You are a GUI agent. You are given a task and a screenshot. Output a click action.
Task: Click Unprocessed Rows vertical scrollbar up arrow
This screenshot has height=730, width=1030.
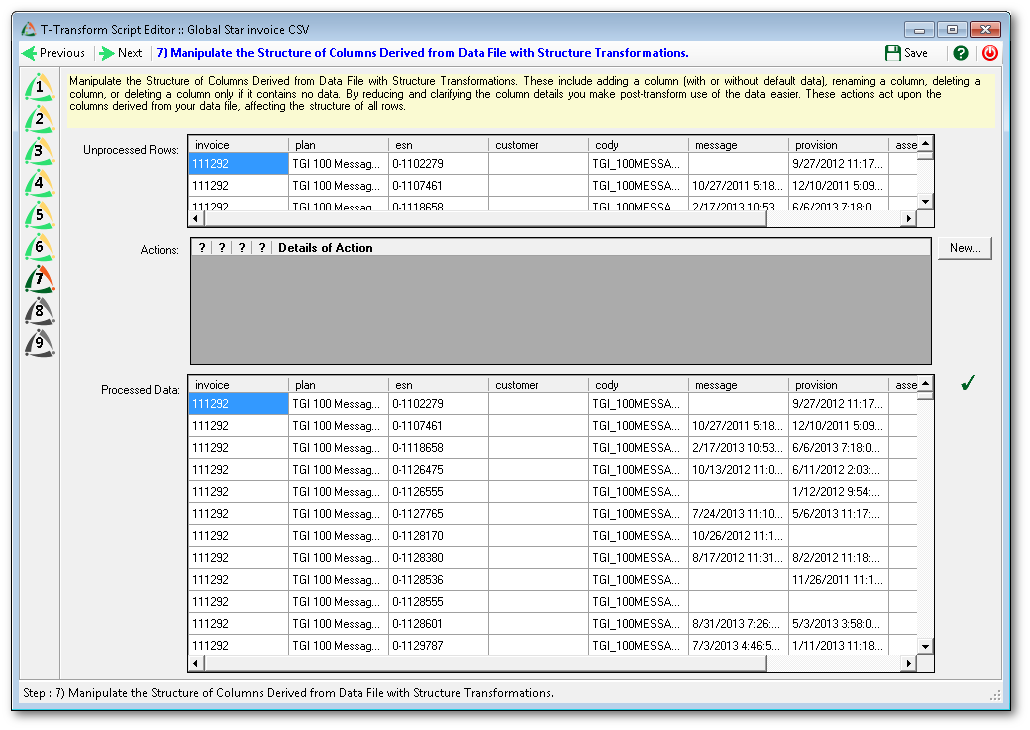(925, 144)
